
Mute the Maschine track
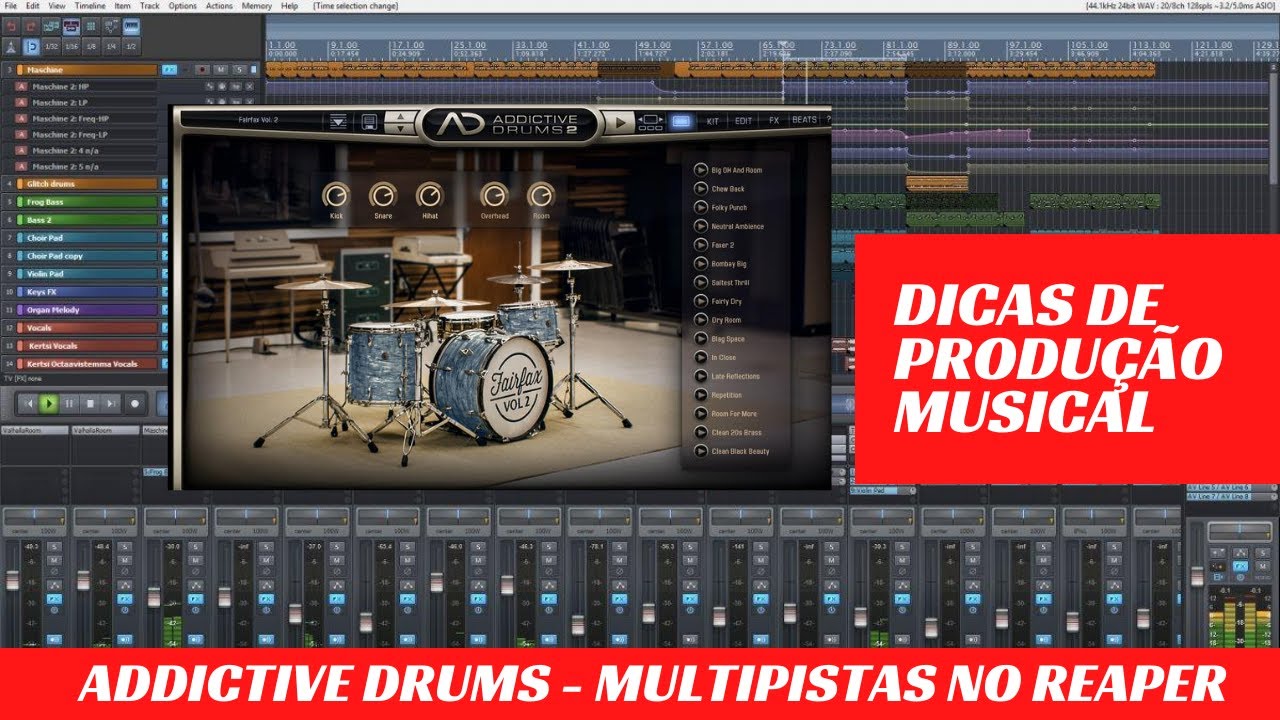(x=220, y=70)
